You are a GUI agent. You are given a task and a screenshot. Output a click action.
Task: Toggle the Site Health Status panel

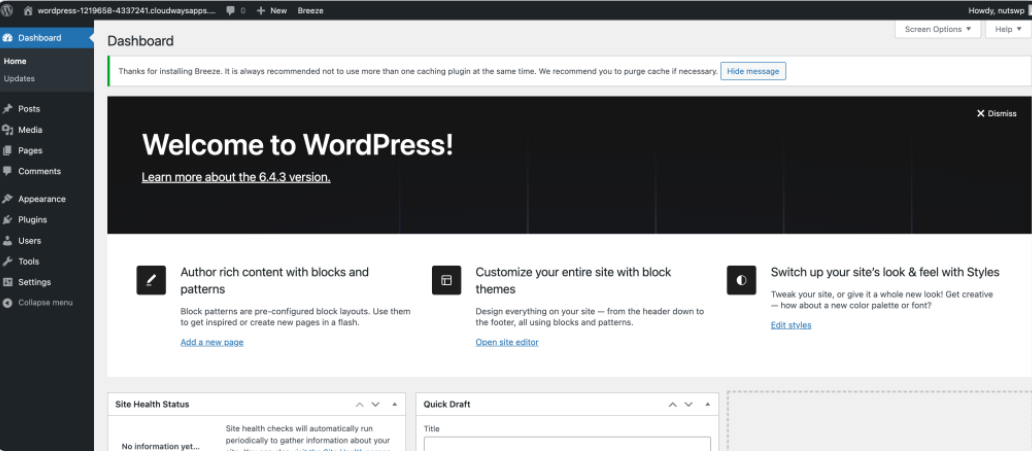[x=394, y=405]
